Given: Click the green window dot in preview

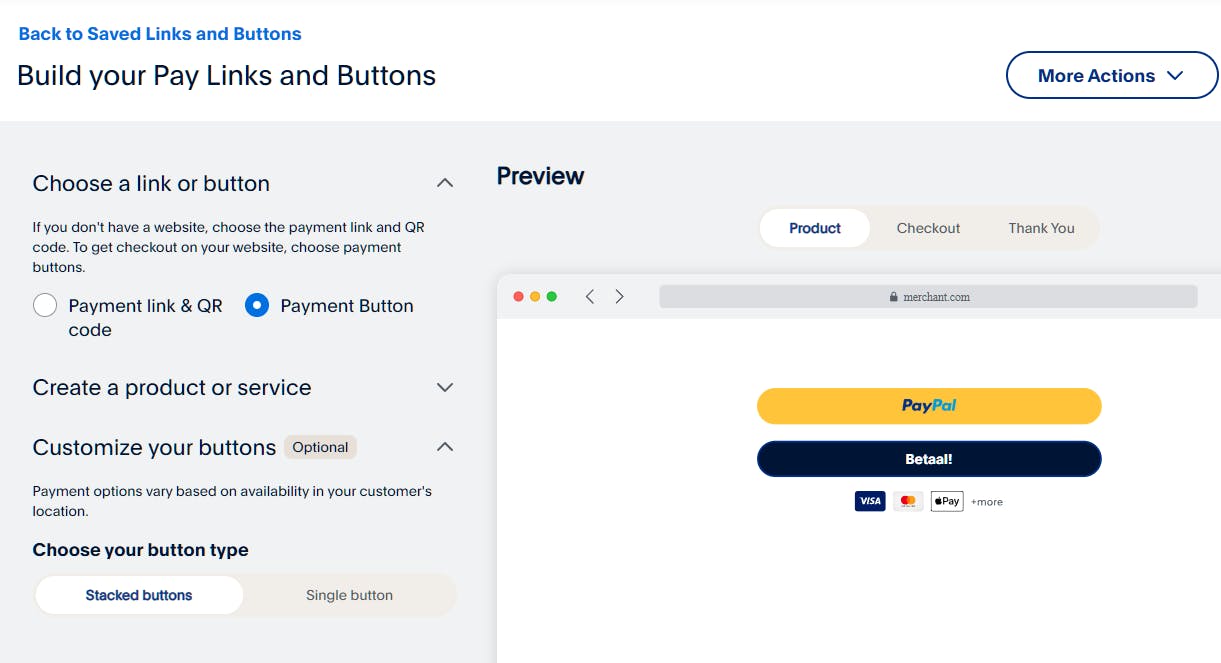Looking at the screenshot, I should click(x=552, y=297).
